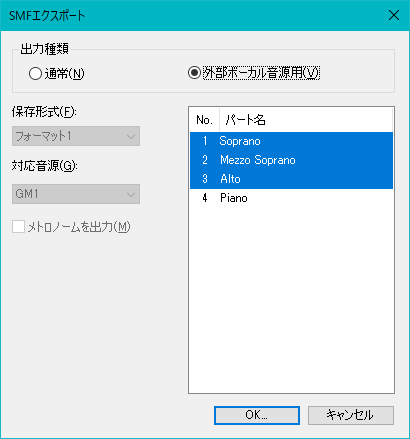This screenshot has width=410, height=439.
Task: Click the No. column header
Action: pyautogui.click(x=204, y=120)
